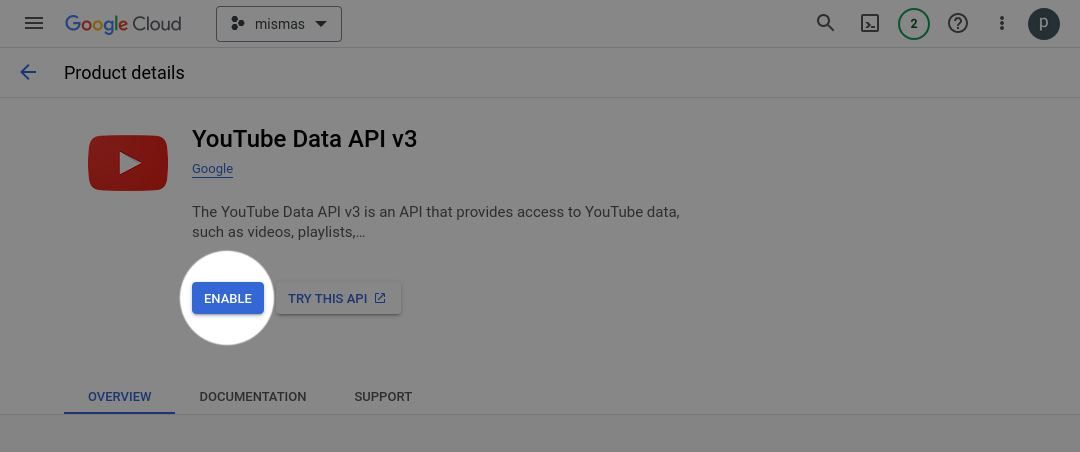Viewport: 1080px width, 452px height.
Task: Activate Cloud Shell terminal icon
Action: pos(870,24)
